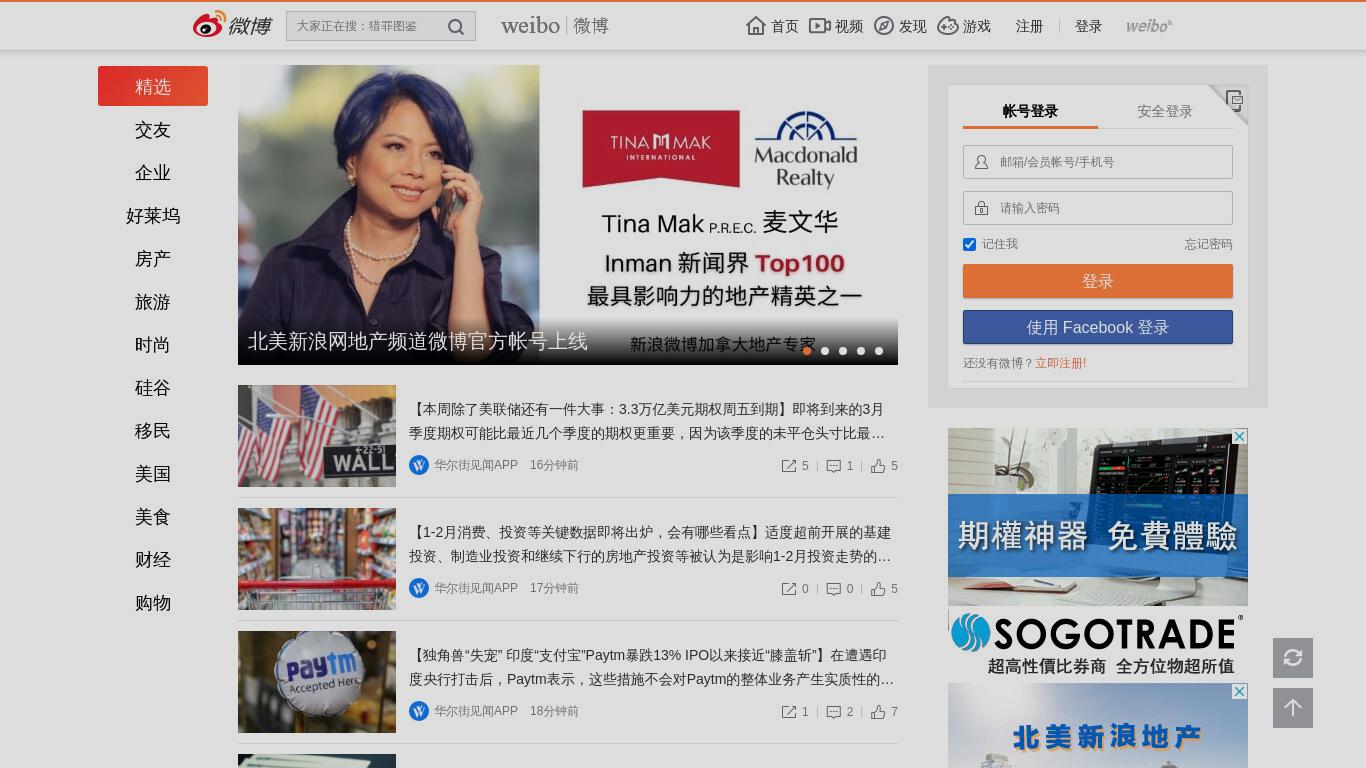Select 好莱坞 category in sidebar
This screenshot has width=1366, height=768.
click(x=153, y=216)
